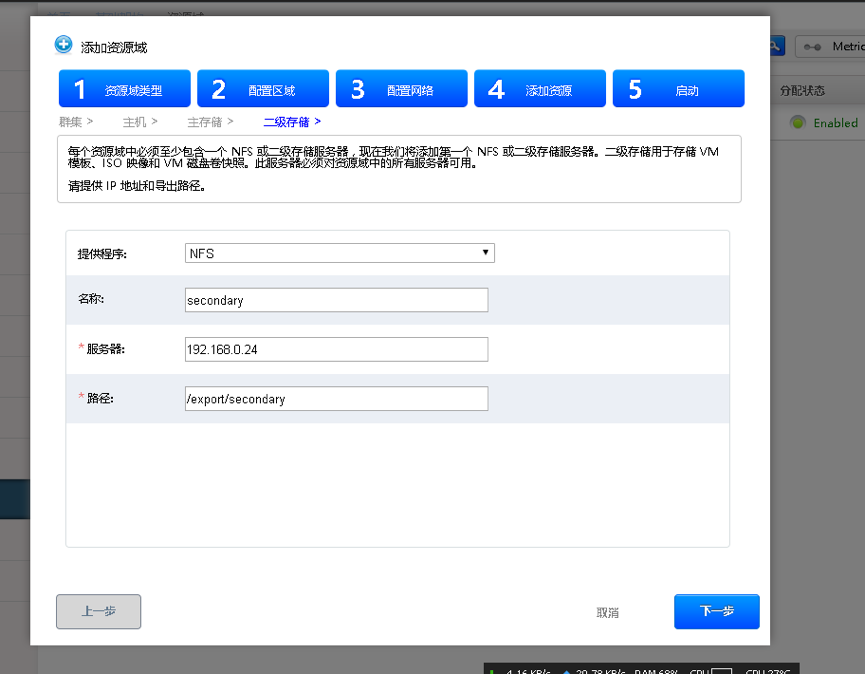This screenshot has height=674, width=865.
Task: Click the 服务器 field with 192.168.0.24
Action: [337, 349]
